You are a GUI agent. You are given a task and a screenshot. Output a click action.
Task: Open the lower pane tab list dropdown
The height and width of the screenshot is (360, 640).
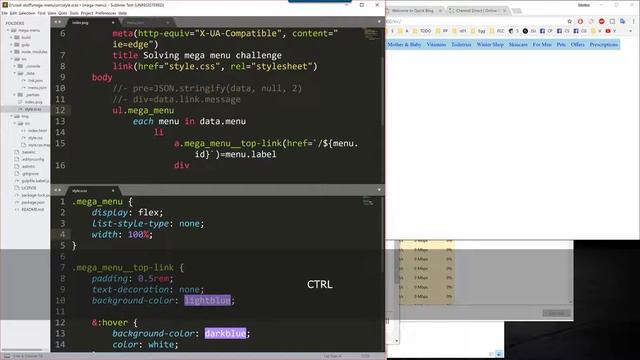379,190
